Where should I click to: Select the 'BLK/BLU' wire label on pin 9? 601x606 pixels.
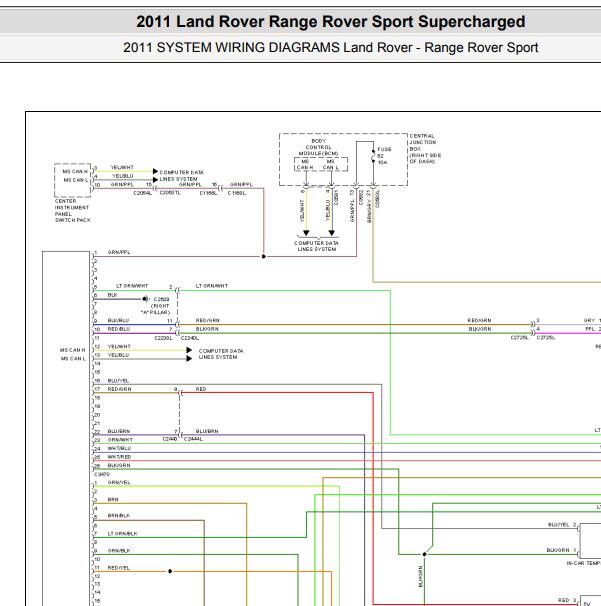118,320
